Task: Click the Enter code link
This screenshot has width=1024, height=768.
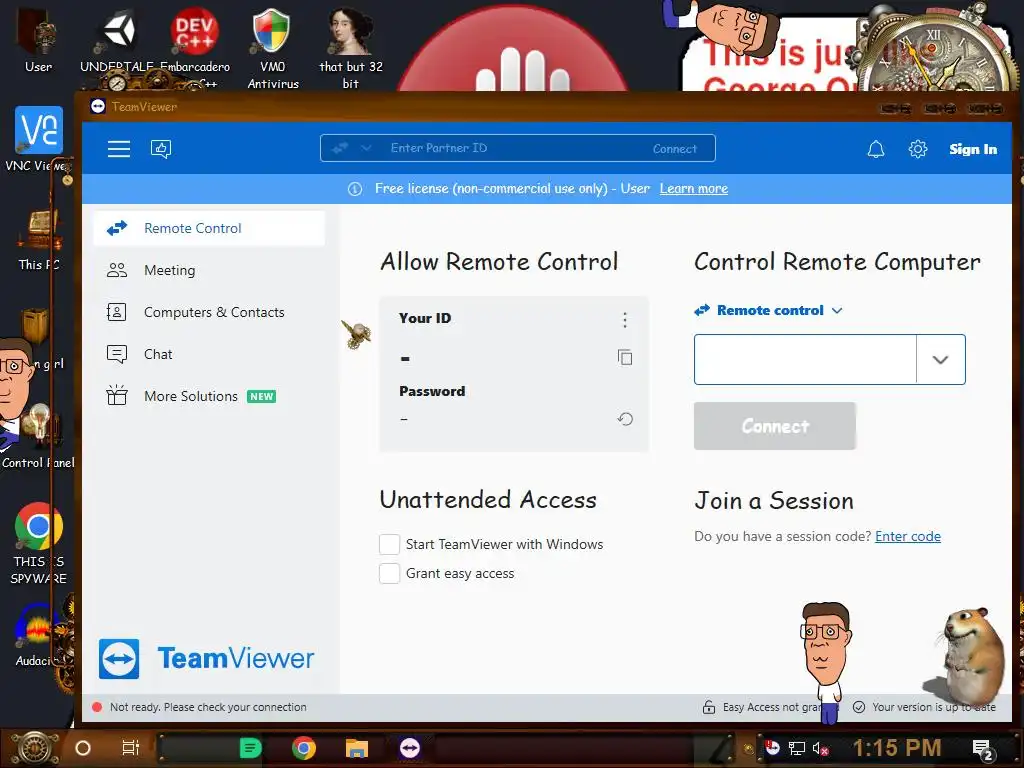Action: coord(908,536)
